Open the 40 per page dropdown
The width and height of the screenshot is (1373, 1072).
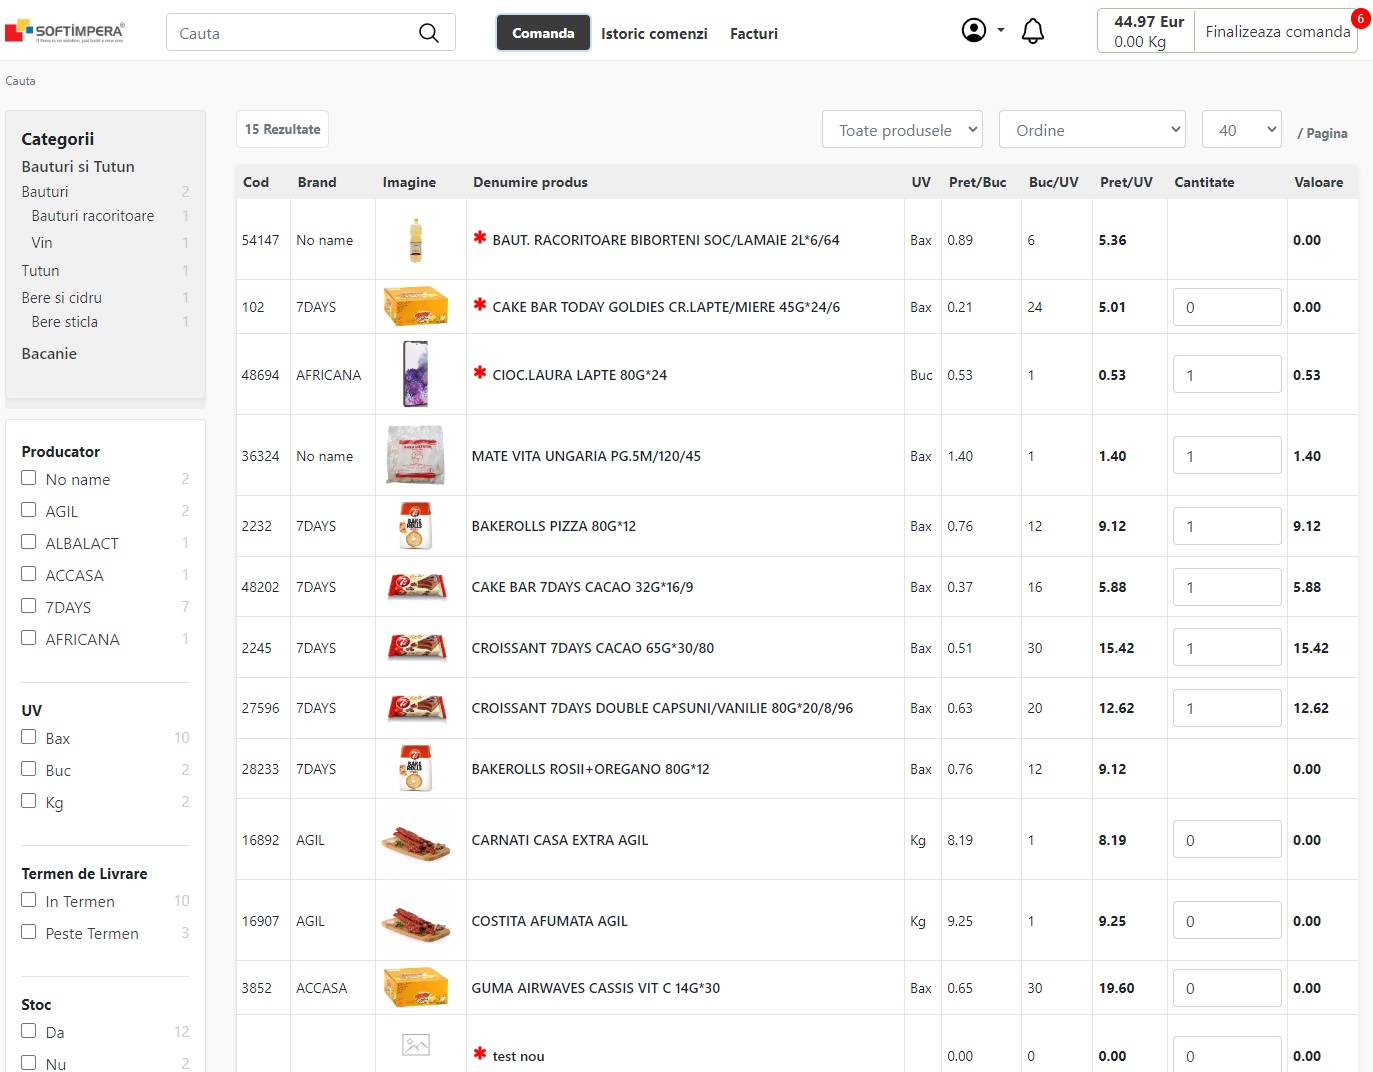coord(1241,129)
